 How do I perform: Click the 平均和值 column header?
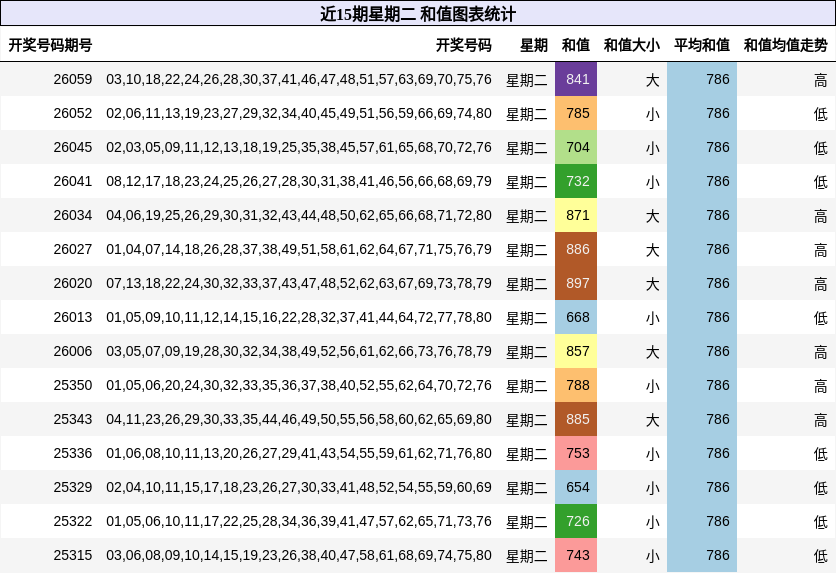click(702, 45)
